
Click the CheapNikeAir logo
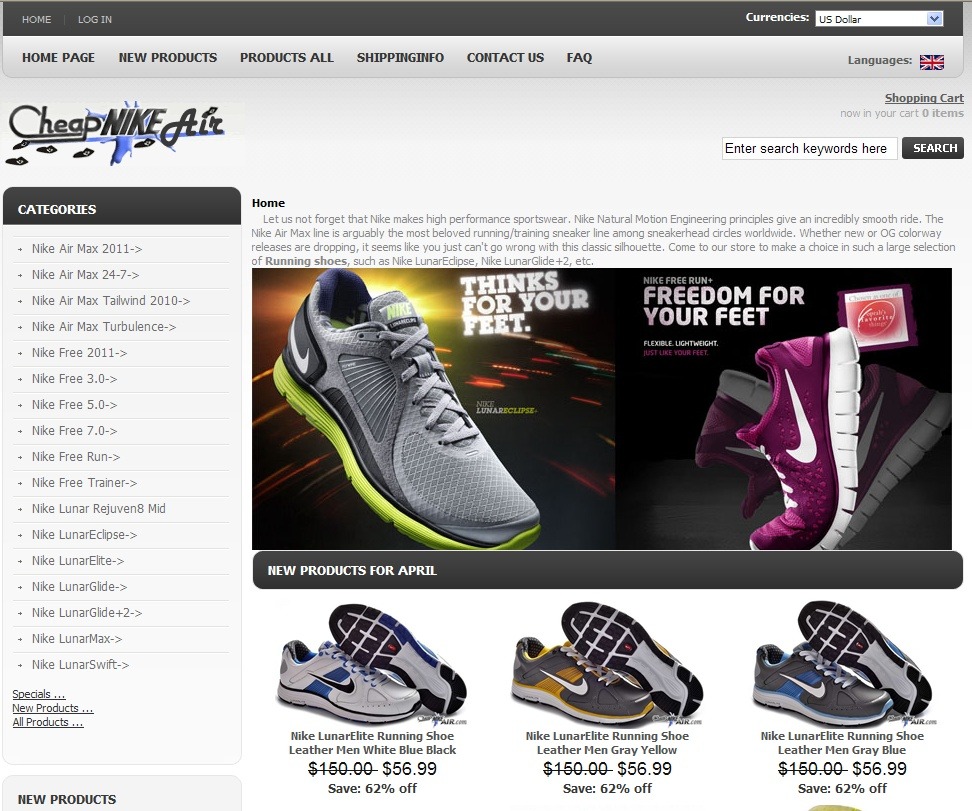tap(115, 133)
